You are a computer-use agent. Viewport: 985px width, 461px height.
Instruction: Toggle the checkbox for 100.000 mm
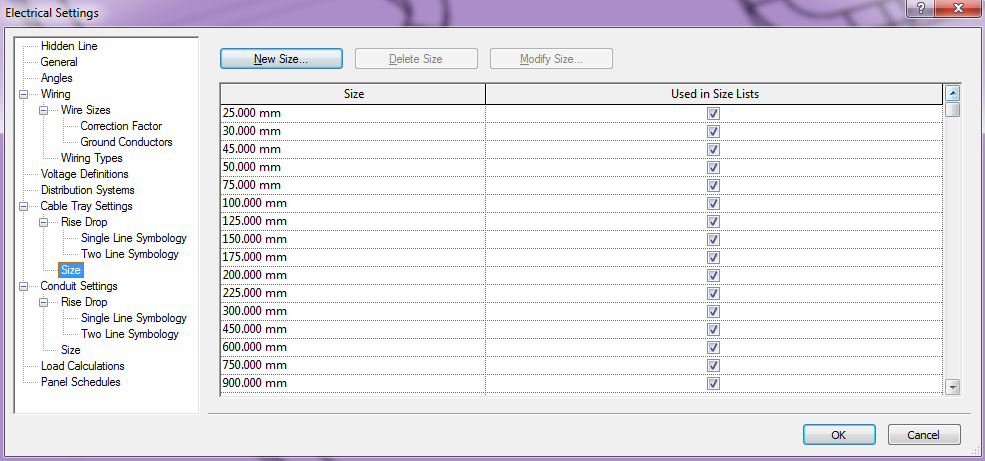[x=713, y=203]
